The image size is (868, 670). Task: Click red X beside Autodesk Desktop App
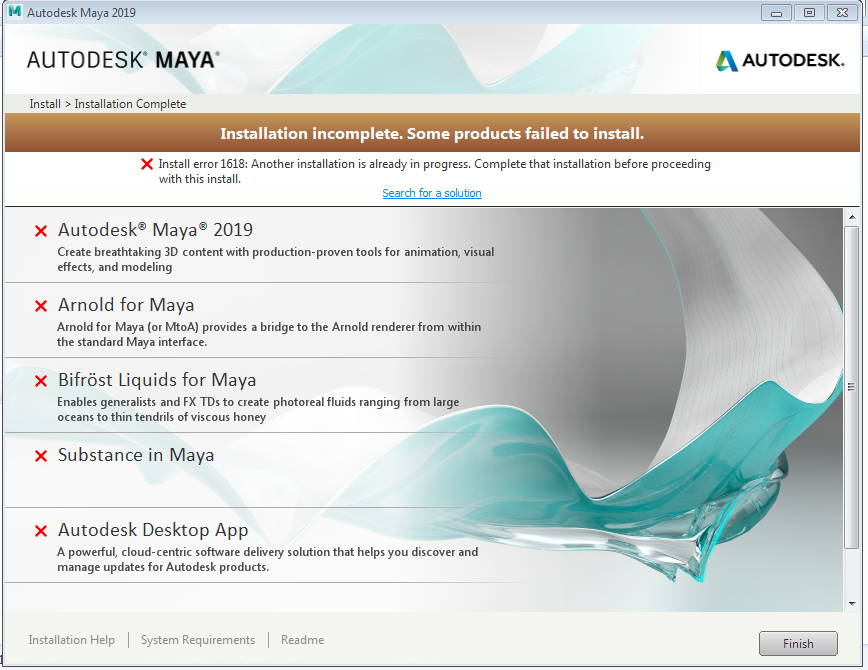pyautogui.click(x=41, y=531)
